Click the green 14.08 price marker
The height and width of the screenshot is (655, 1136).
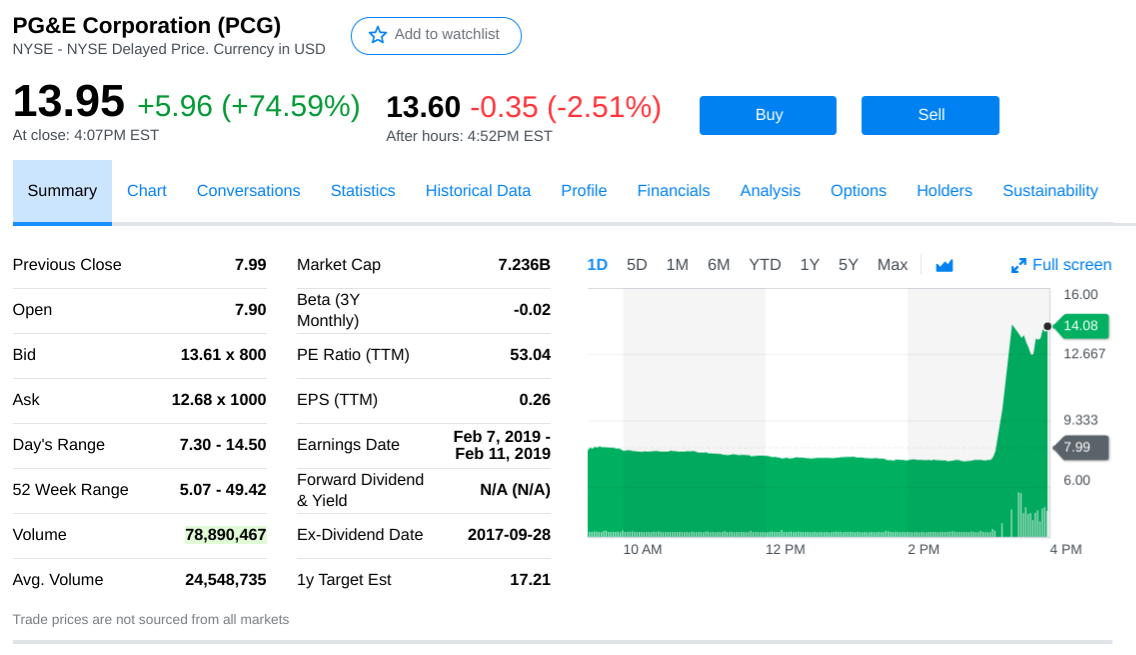pyautogui.click(x=1079, y=326)
